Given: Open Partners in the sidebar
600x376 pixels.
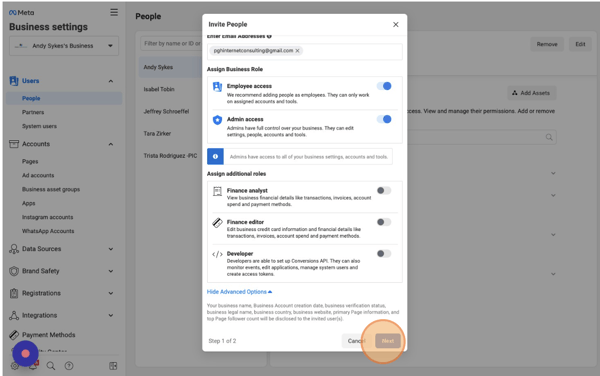Looking at the screenshot, I should [33, 112].
